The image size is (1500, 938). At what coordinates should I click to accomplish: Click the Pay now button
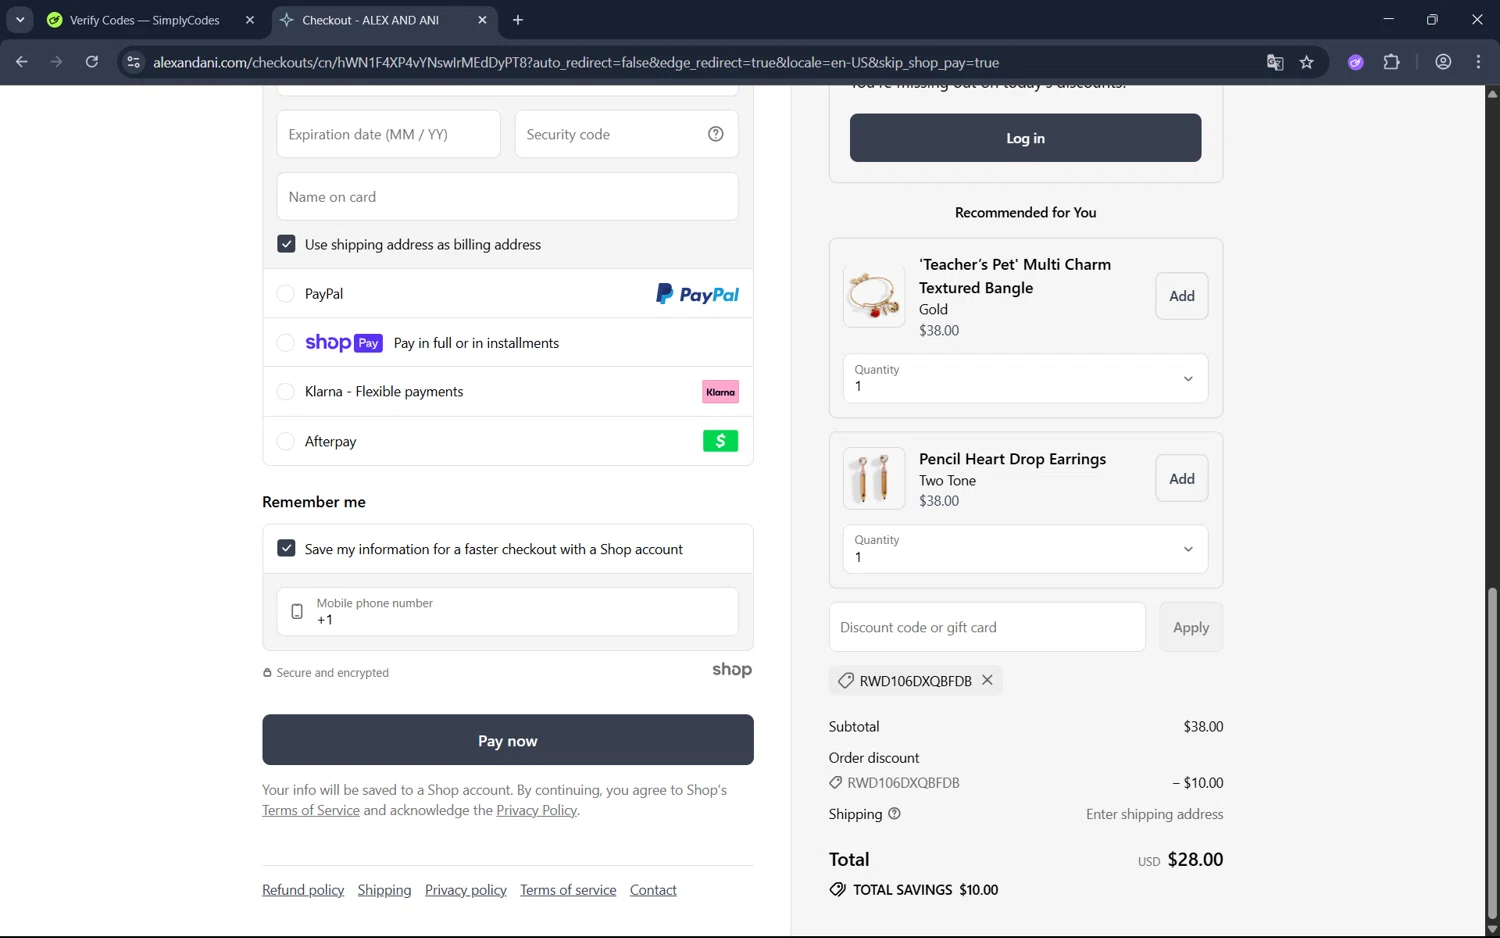507,740
